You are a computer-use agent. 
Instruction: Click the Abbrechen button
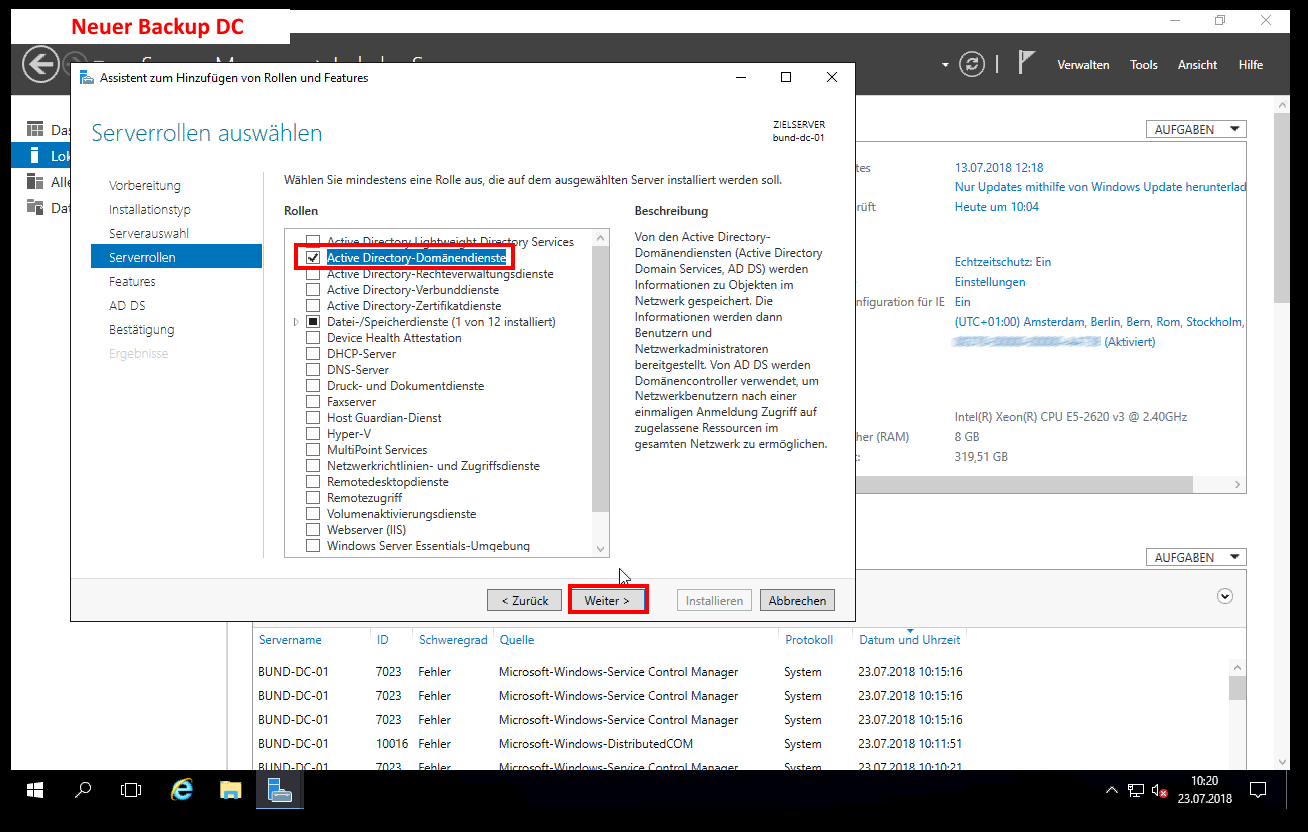797,600
